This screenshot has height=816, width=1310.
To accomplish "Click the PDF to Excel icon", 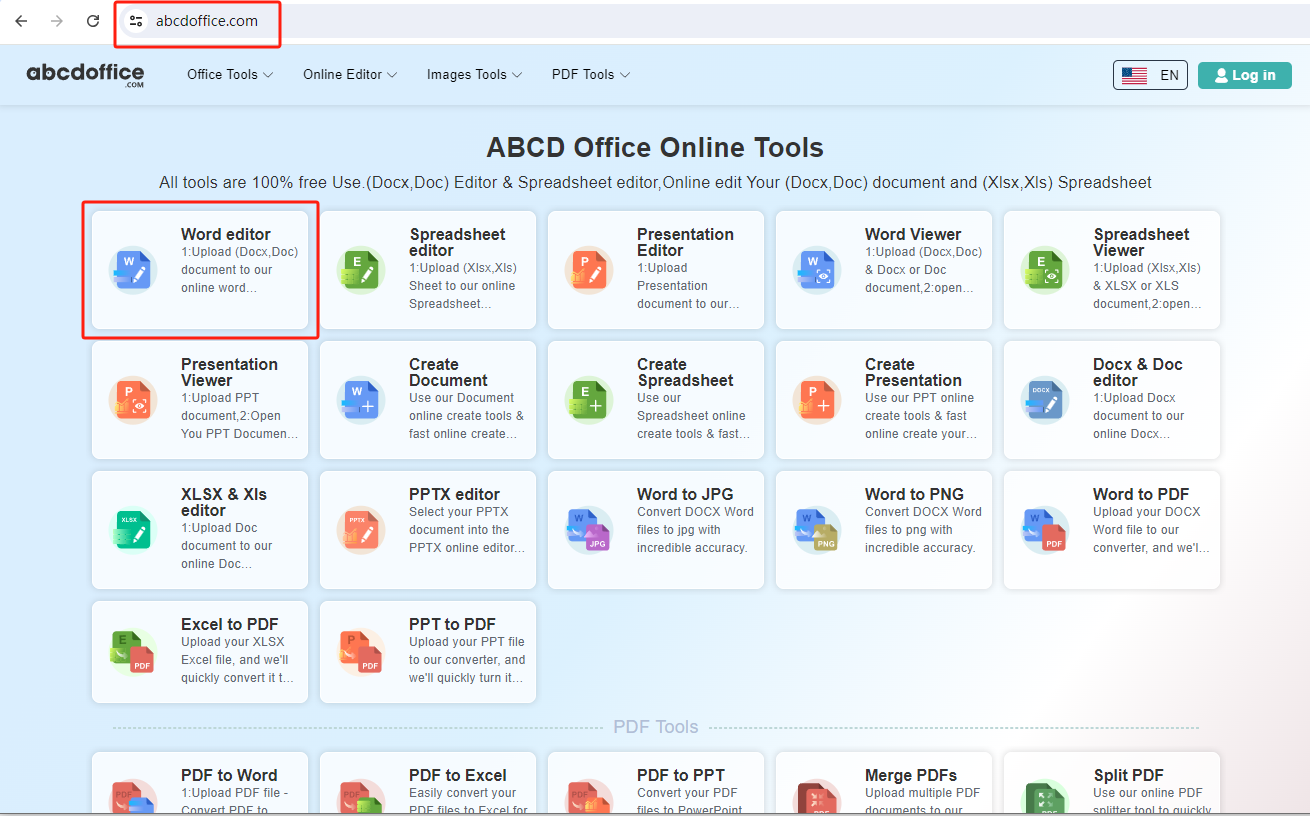I will tap(361, 798).
